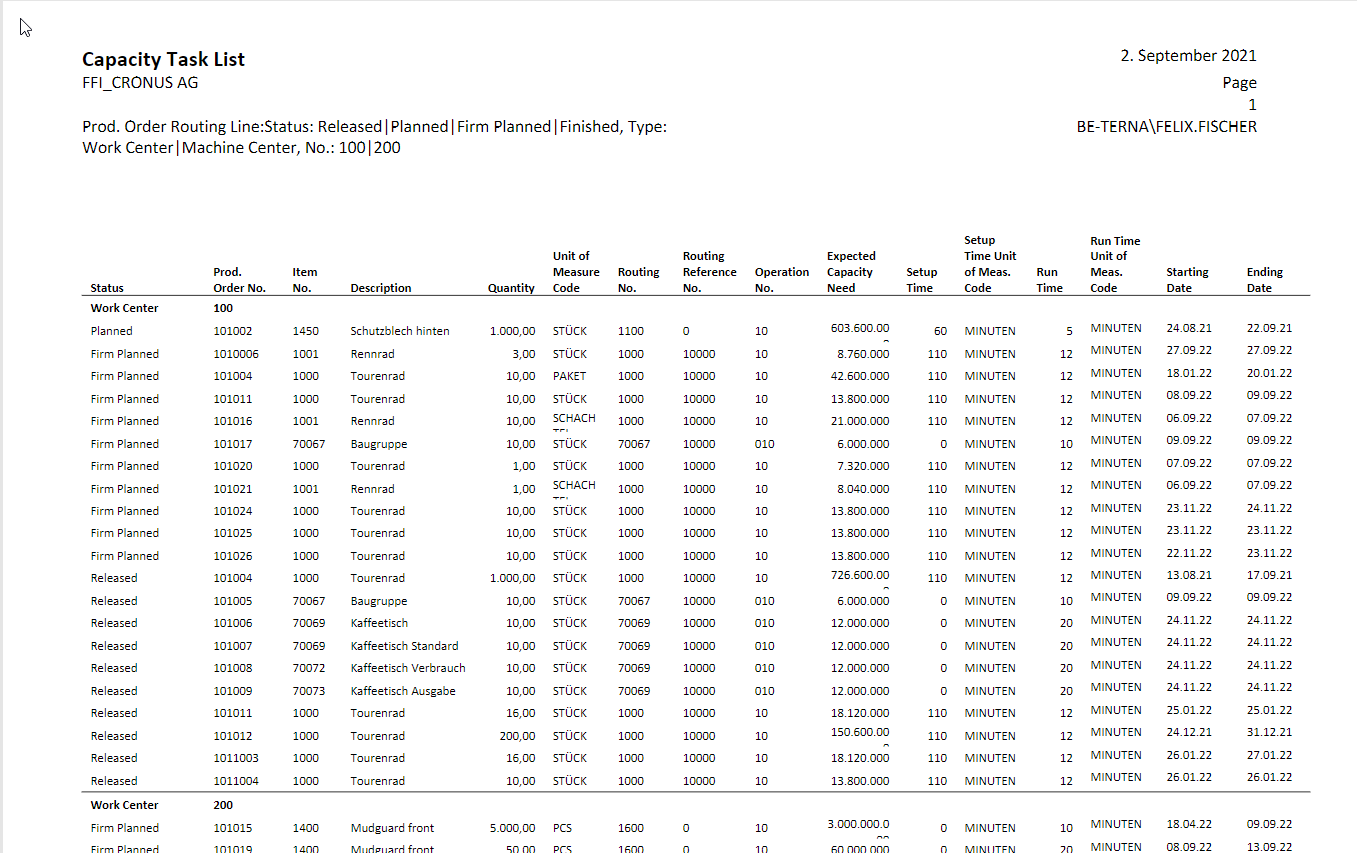Image resolution: width=1357 pixels, height=853 pixels.
Task: Select production order number 101017
Action: click(x=233, y=444)
